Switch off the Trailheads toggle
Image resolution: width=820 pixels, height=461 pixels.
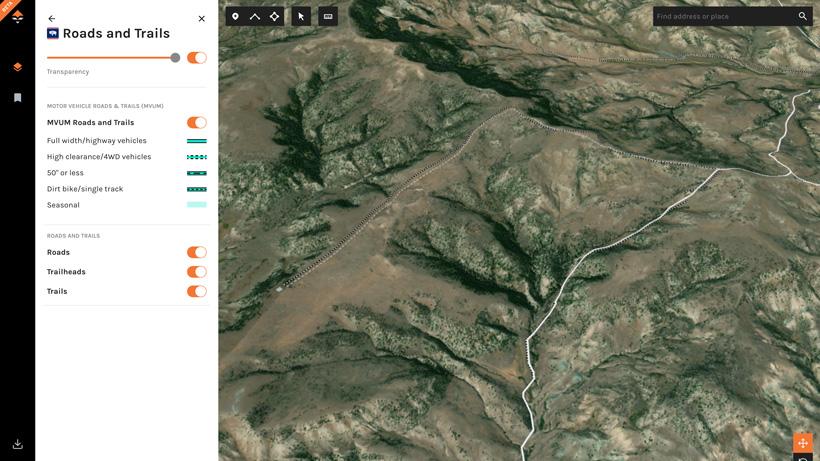tap(197, 272)
